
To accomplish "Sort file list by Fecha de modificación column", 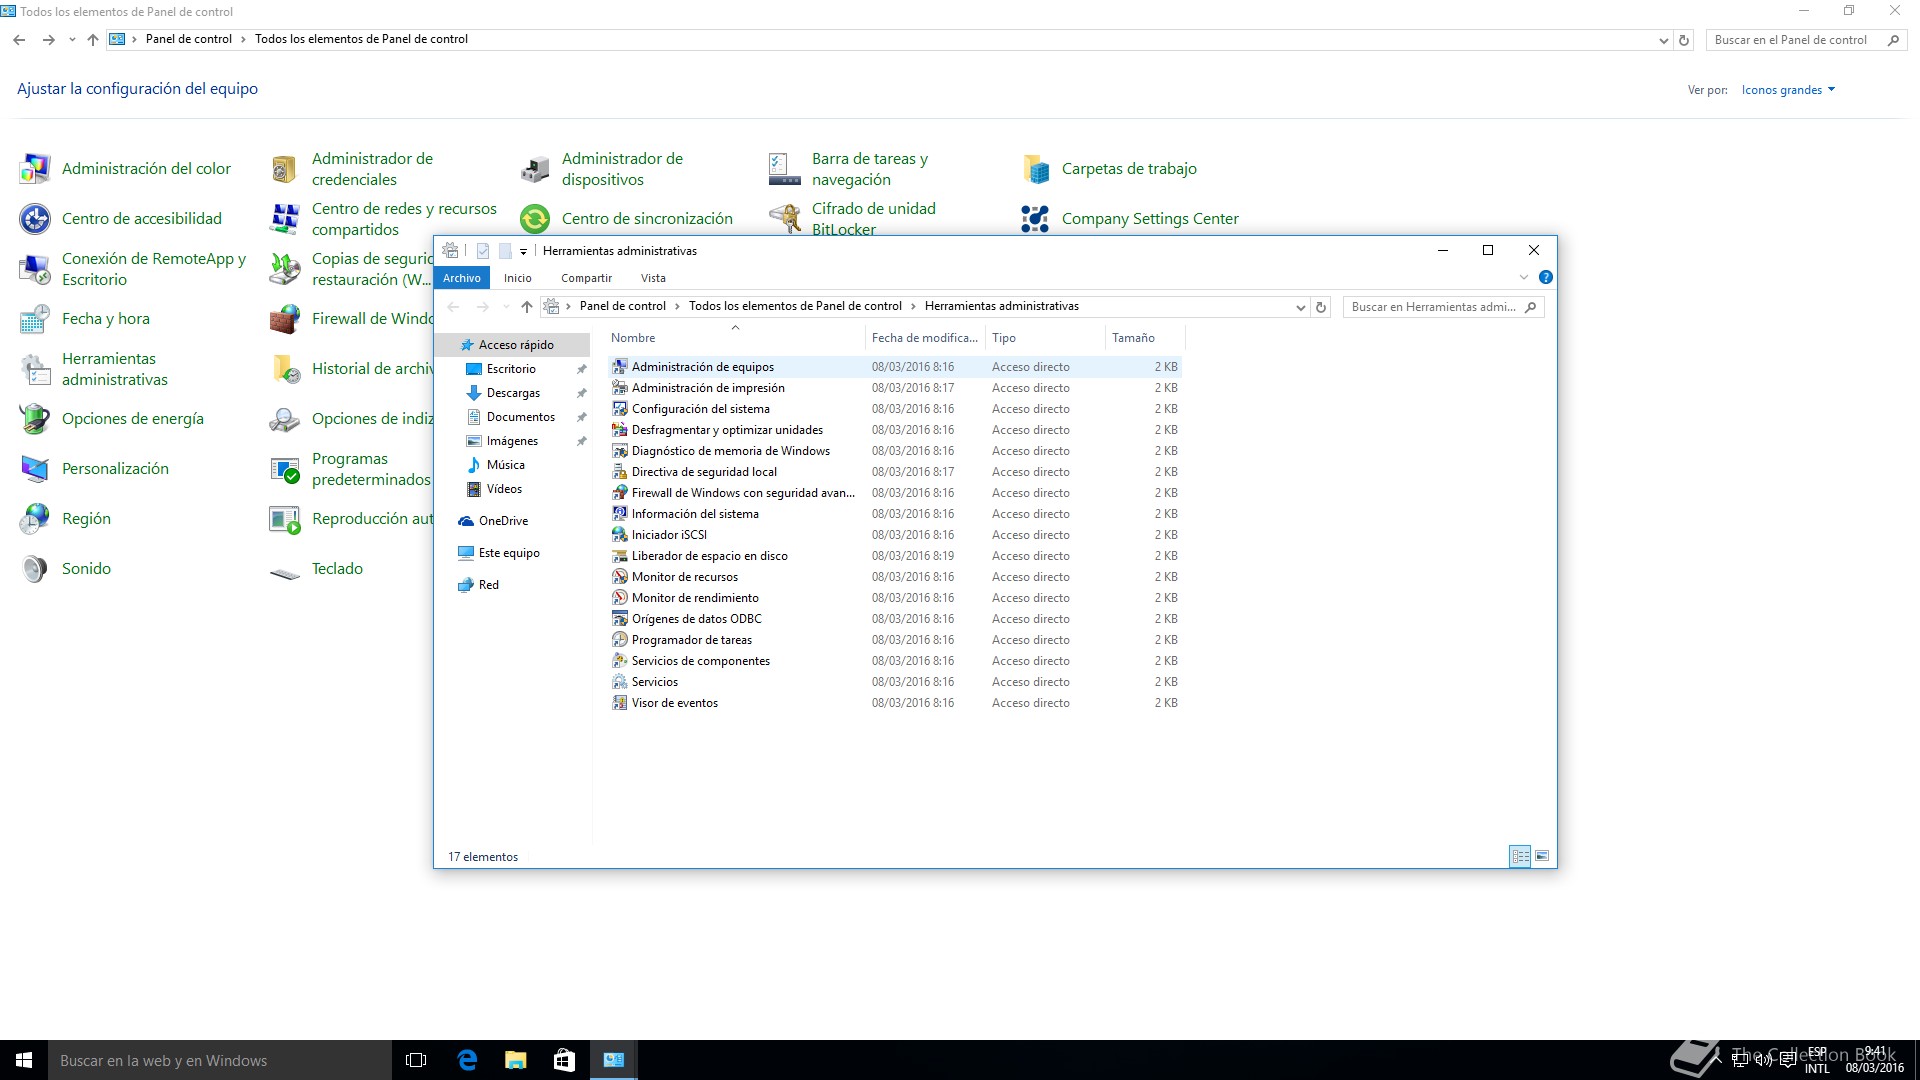I will [x=925, y=338].
